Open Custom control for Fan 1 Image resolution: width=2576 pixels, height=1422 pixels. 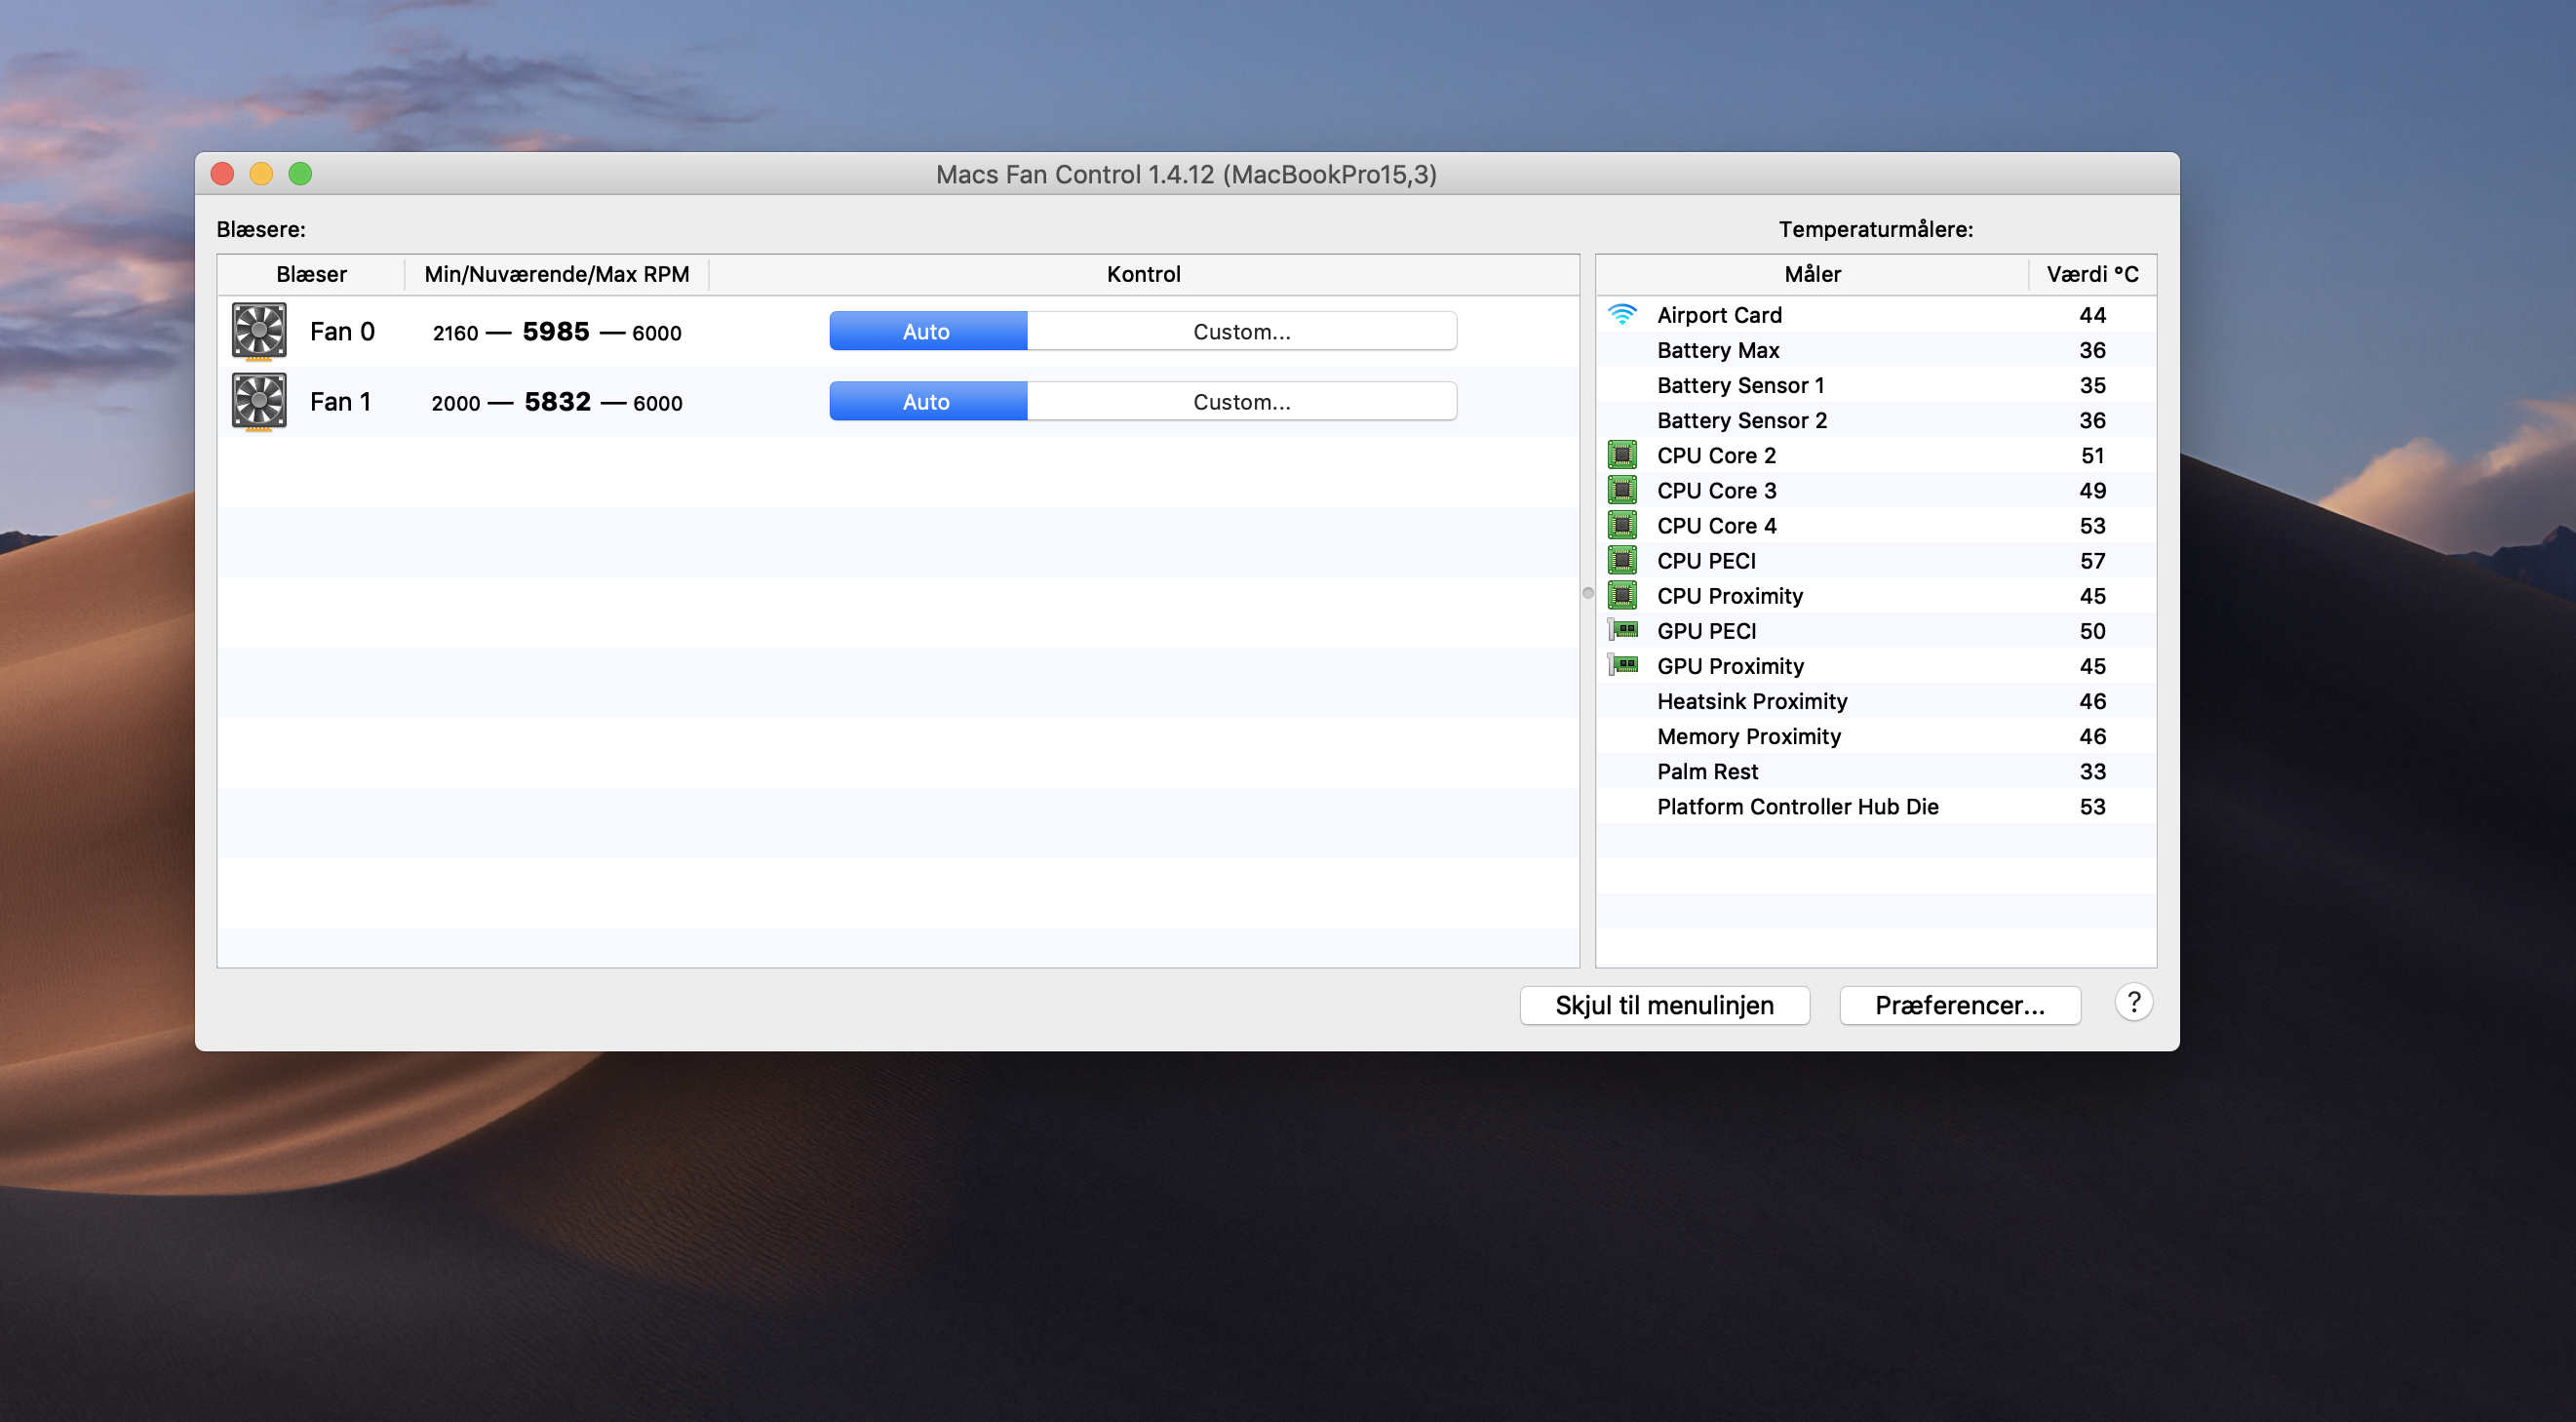tap(1241, 401)
